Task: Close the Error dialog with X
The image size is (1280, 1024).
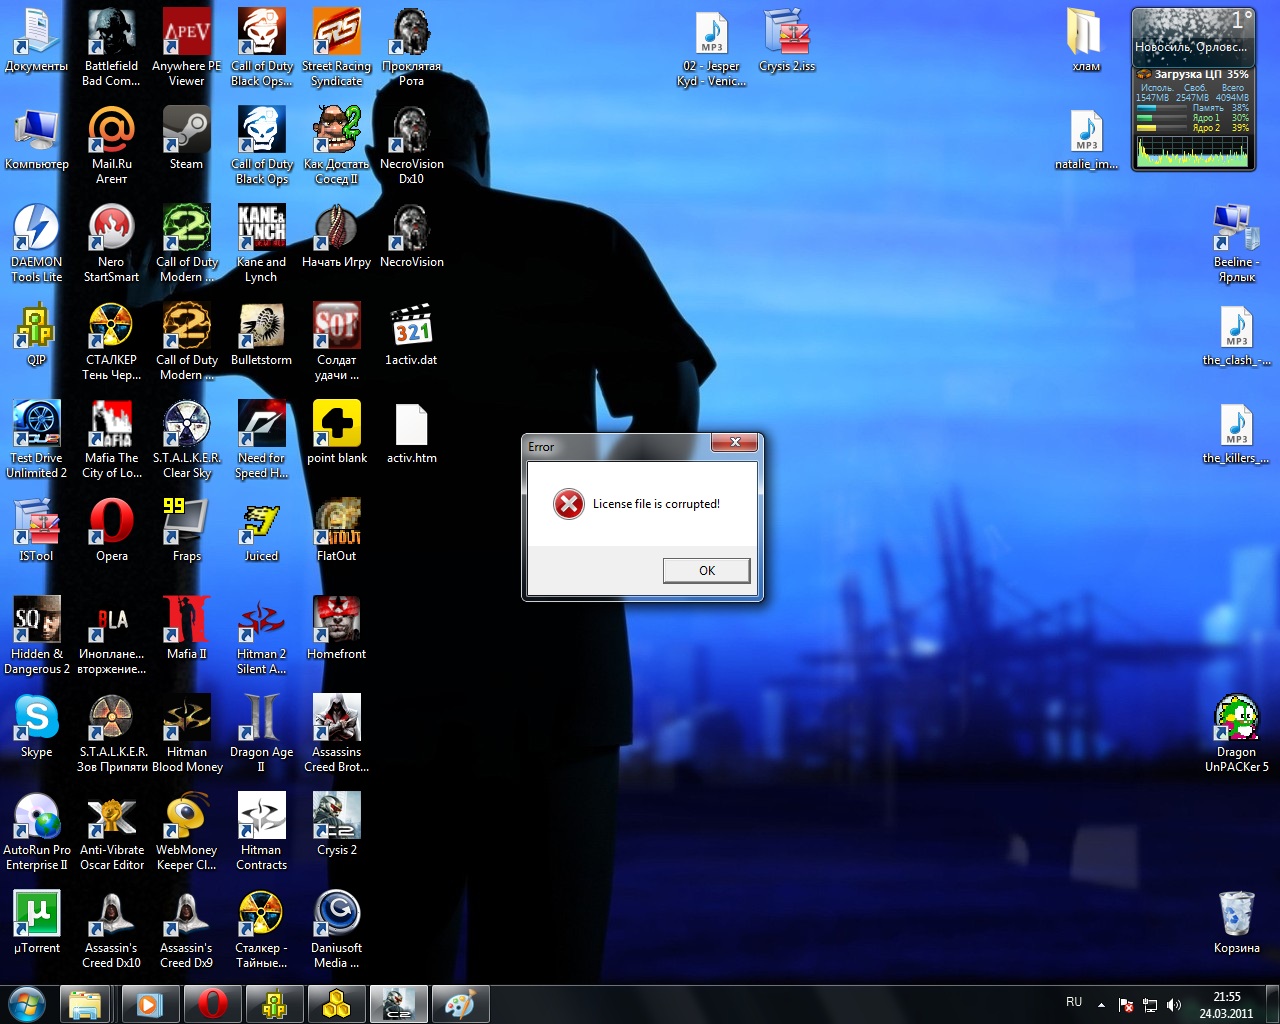Action: click(x=735, y=442)
